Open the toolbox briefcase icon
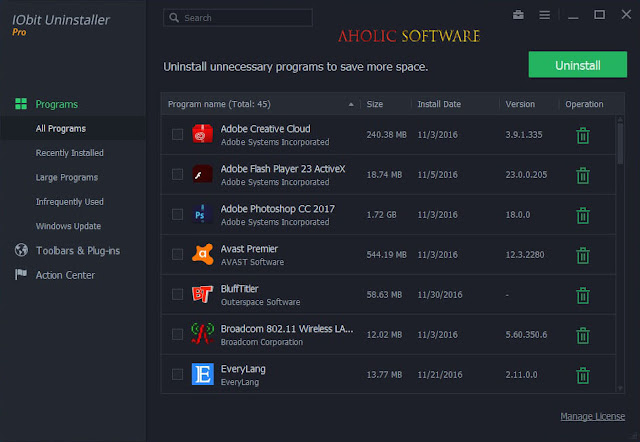 coord(518,15)
